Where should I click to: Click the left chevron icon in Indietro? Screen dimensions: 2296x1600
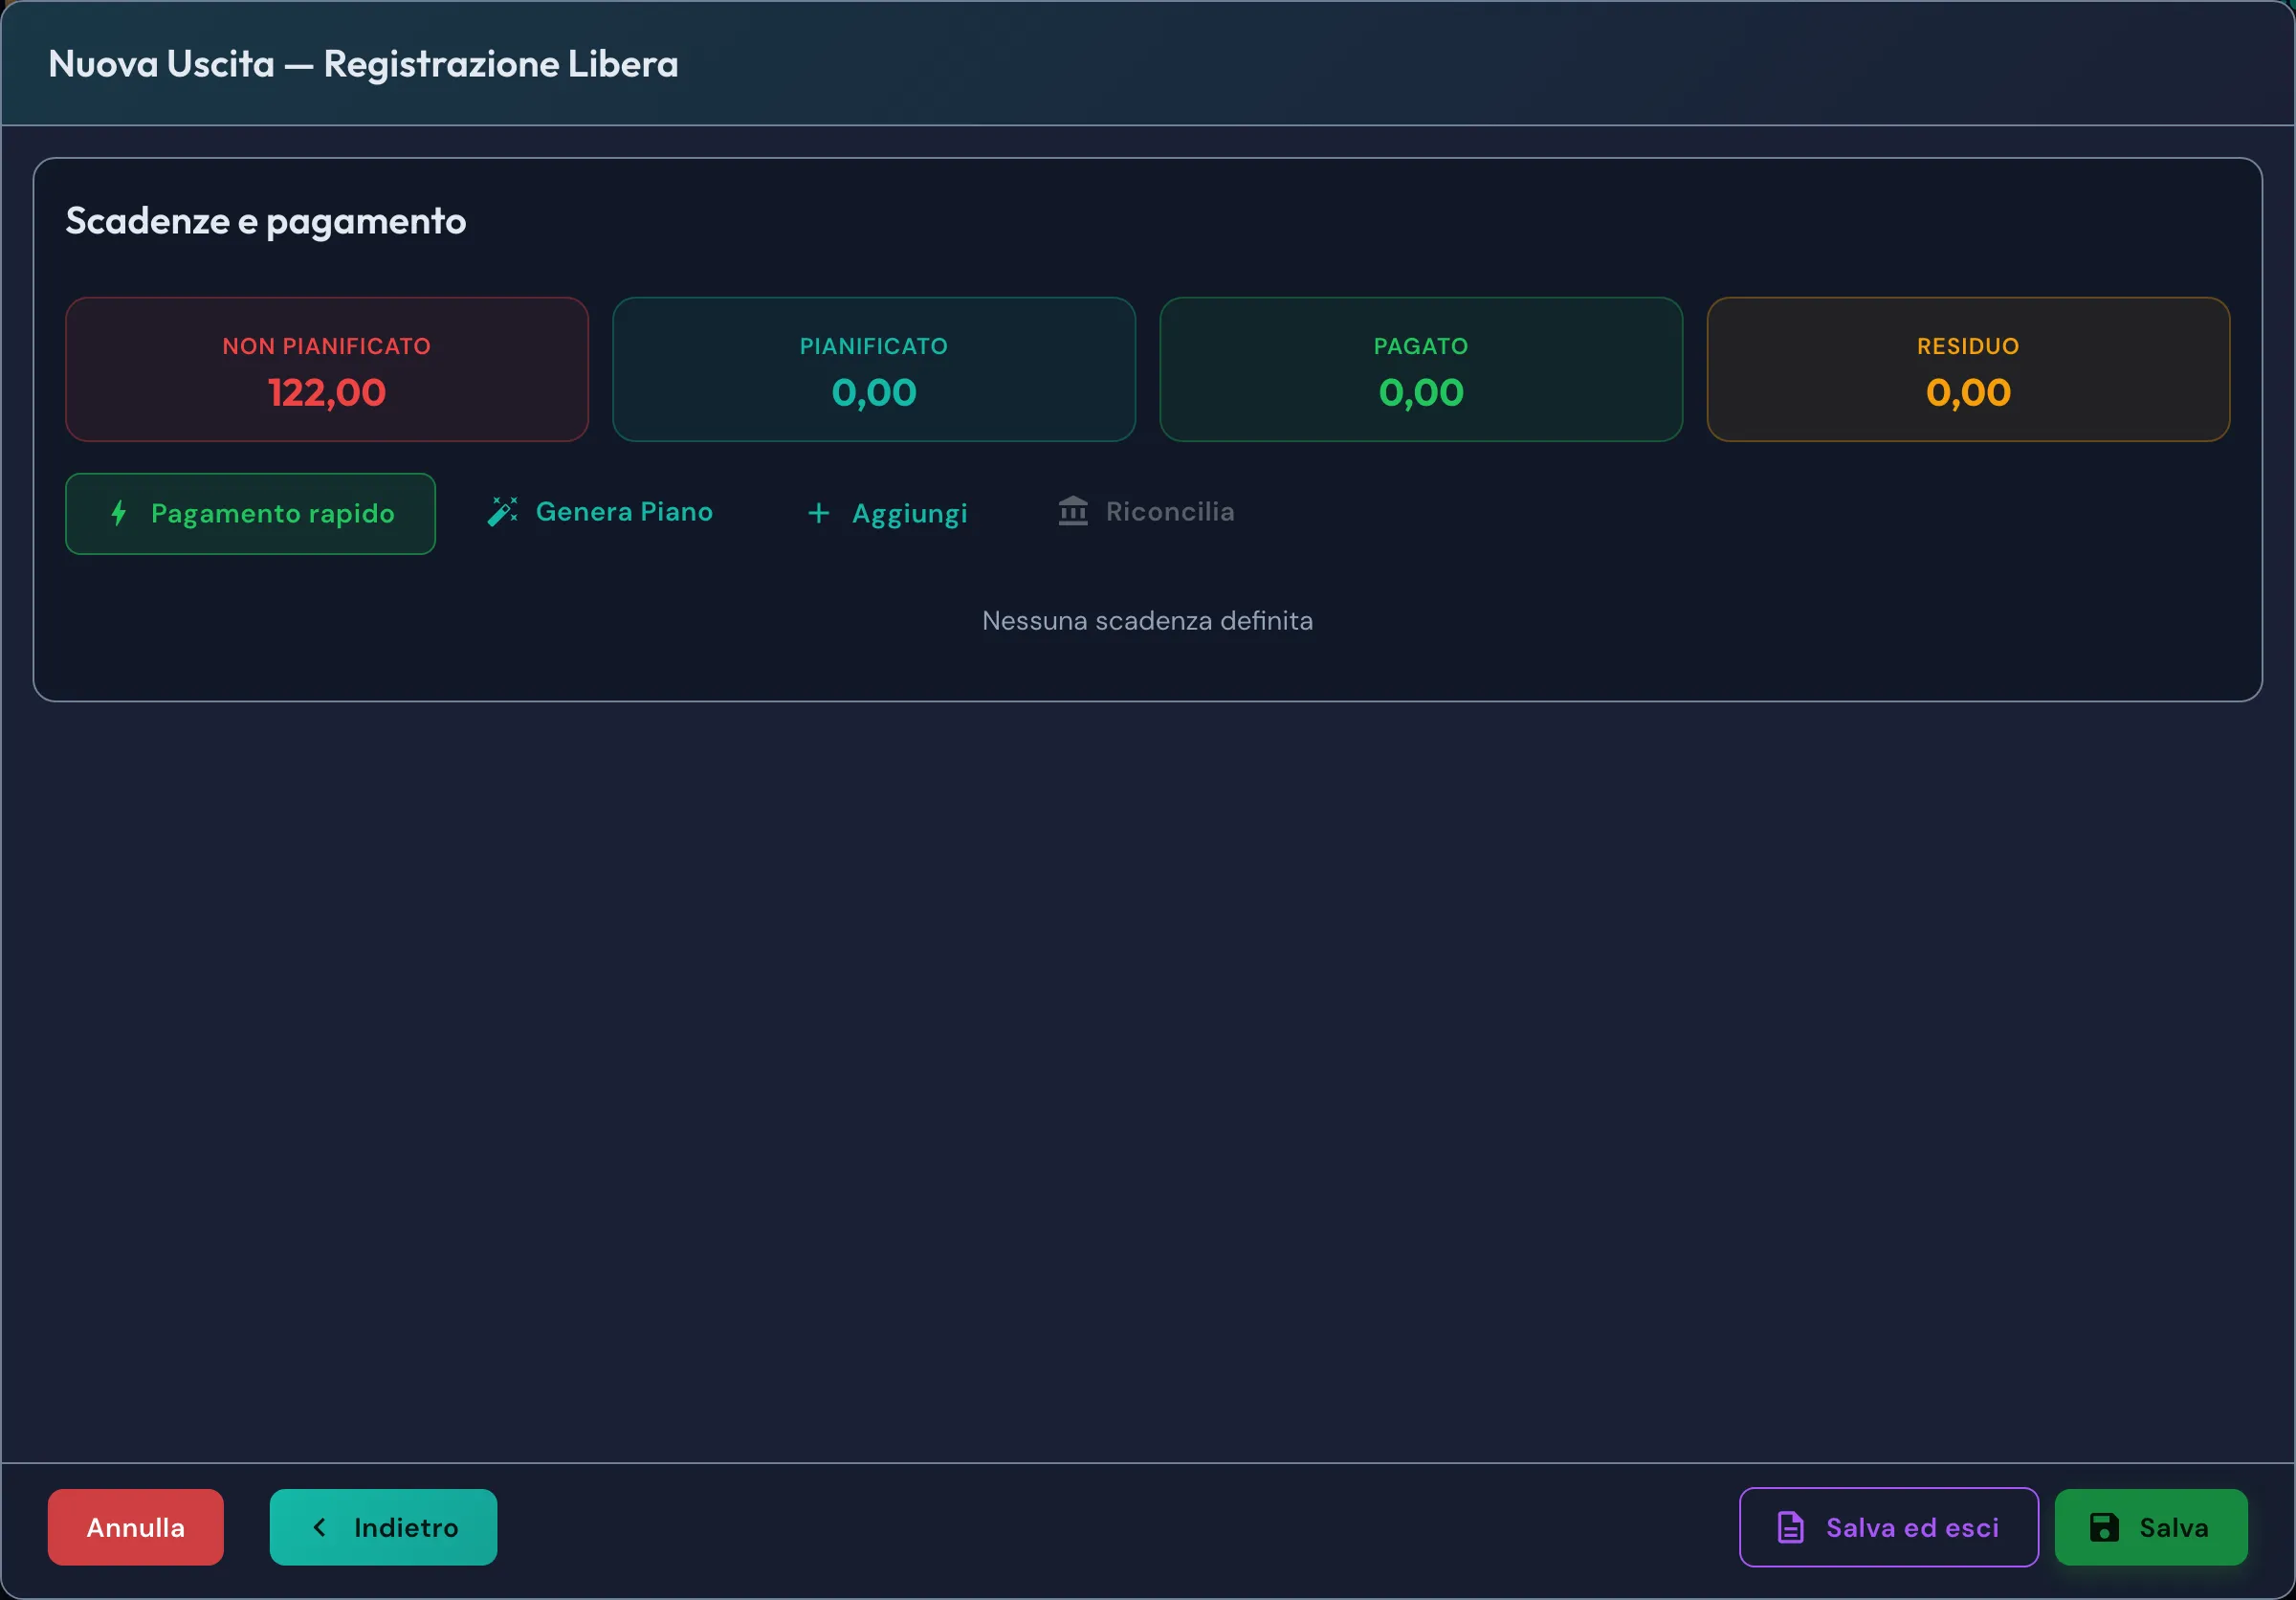pos(319,1527)
